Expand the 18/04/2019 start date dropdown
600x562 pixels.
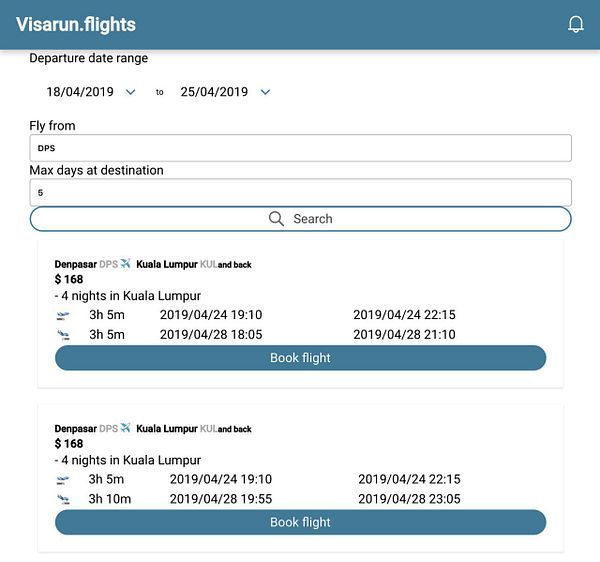point(131,92)
